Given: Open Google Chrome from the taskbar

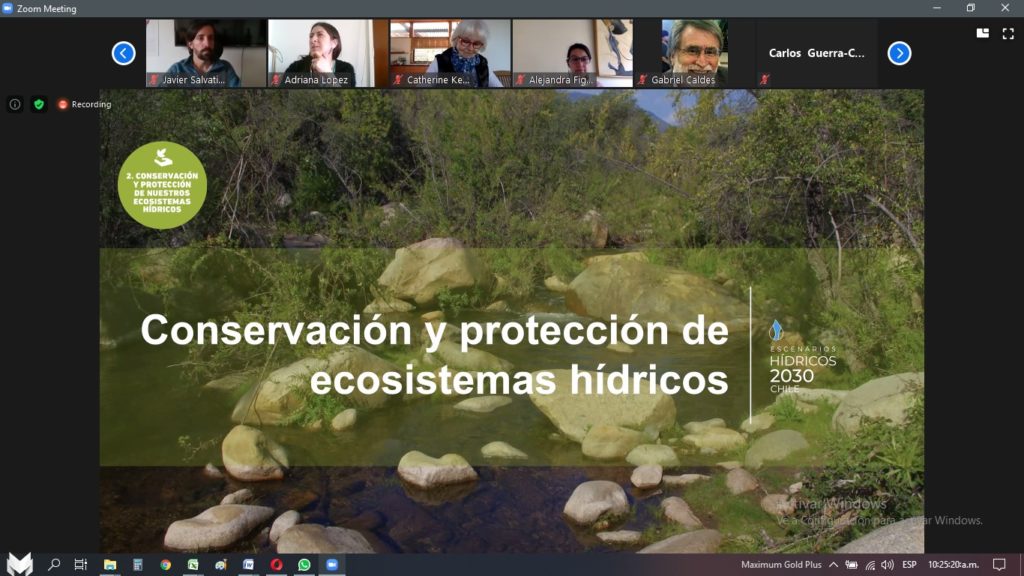Looking at the screenshot, I should (x=165, y=565).
